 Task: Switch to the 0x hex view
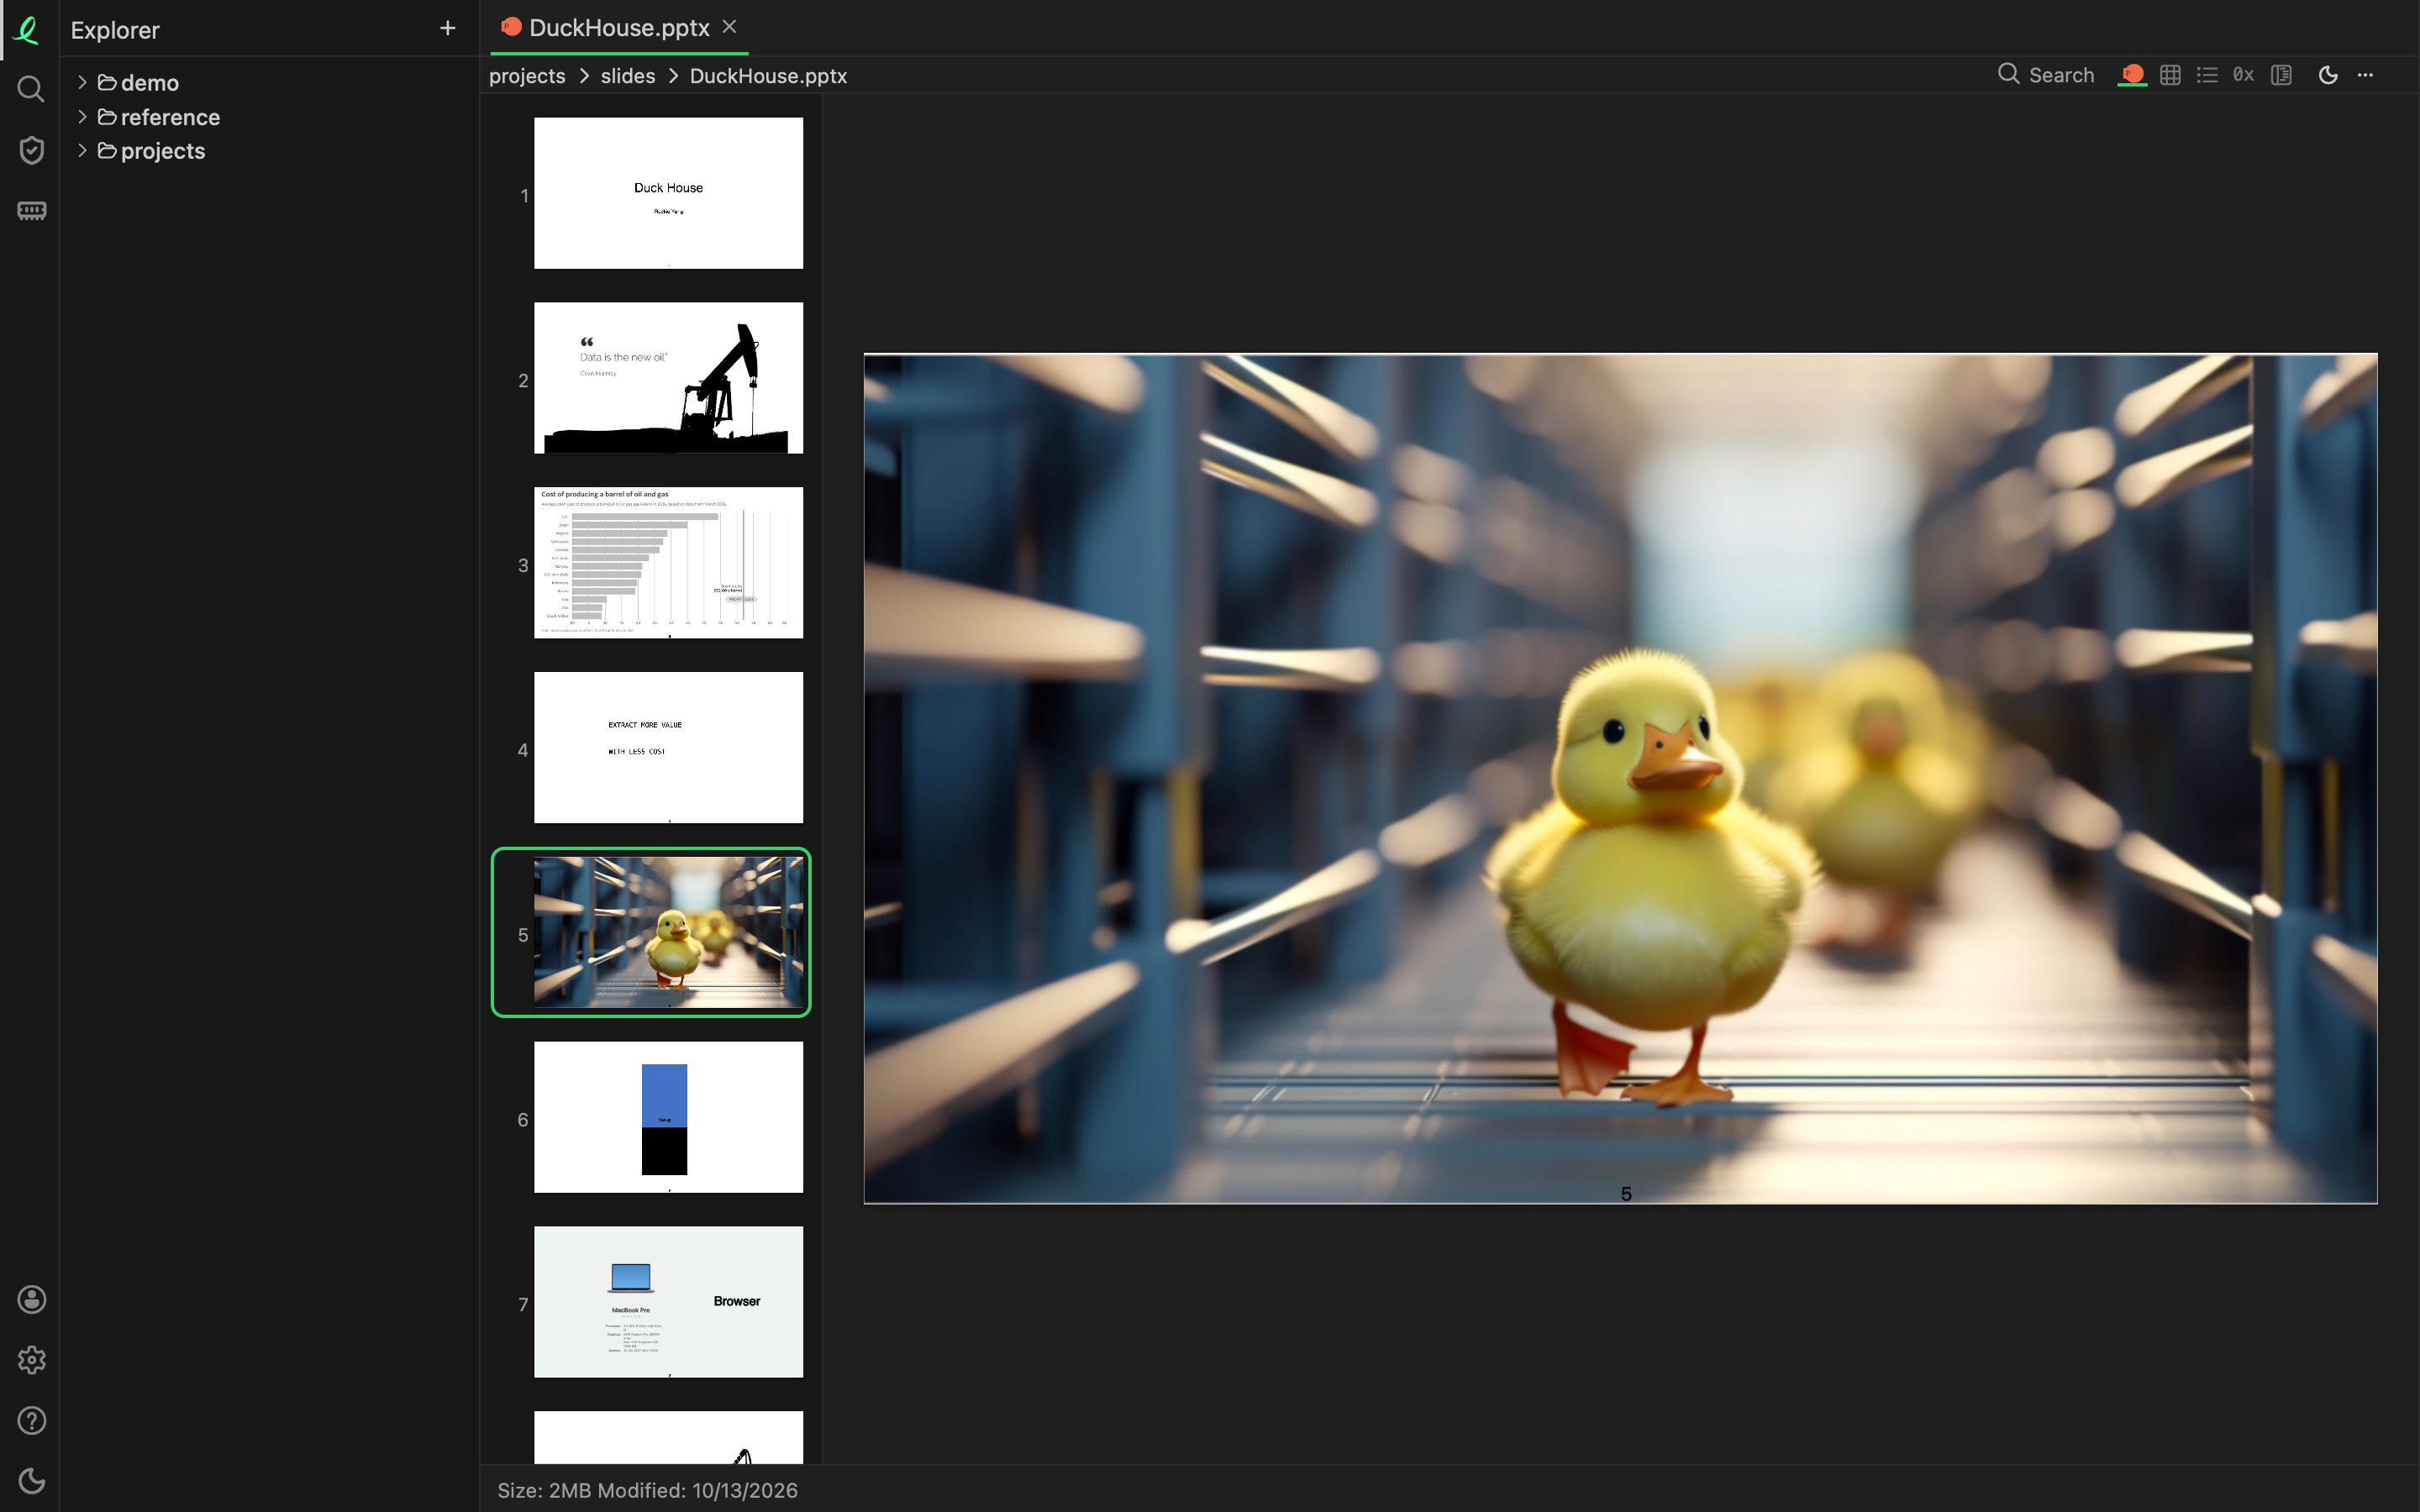(x=2243, y=75)
